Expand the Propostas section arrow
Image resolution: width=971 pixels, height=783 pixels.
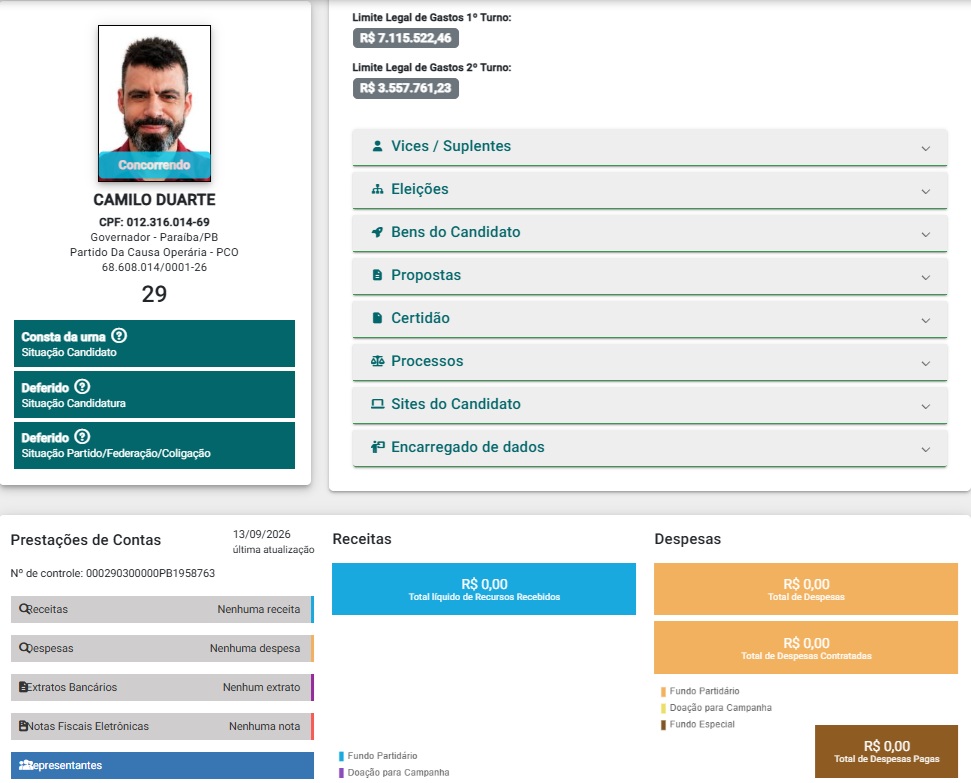[925, 278]
